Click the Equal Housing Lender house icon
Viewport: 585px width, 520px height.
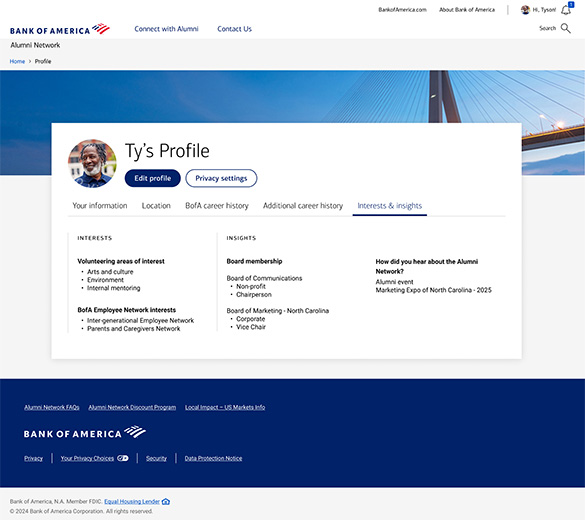tap(166, 501)
